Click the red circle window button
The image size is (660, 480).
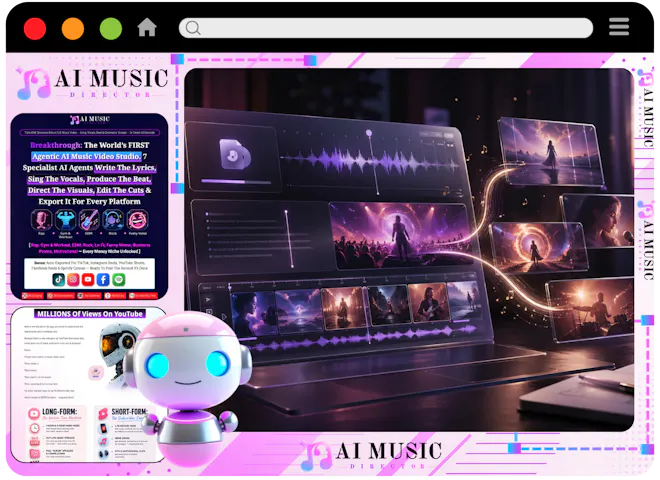tap(35, 29)
